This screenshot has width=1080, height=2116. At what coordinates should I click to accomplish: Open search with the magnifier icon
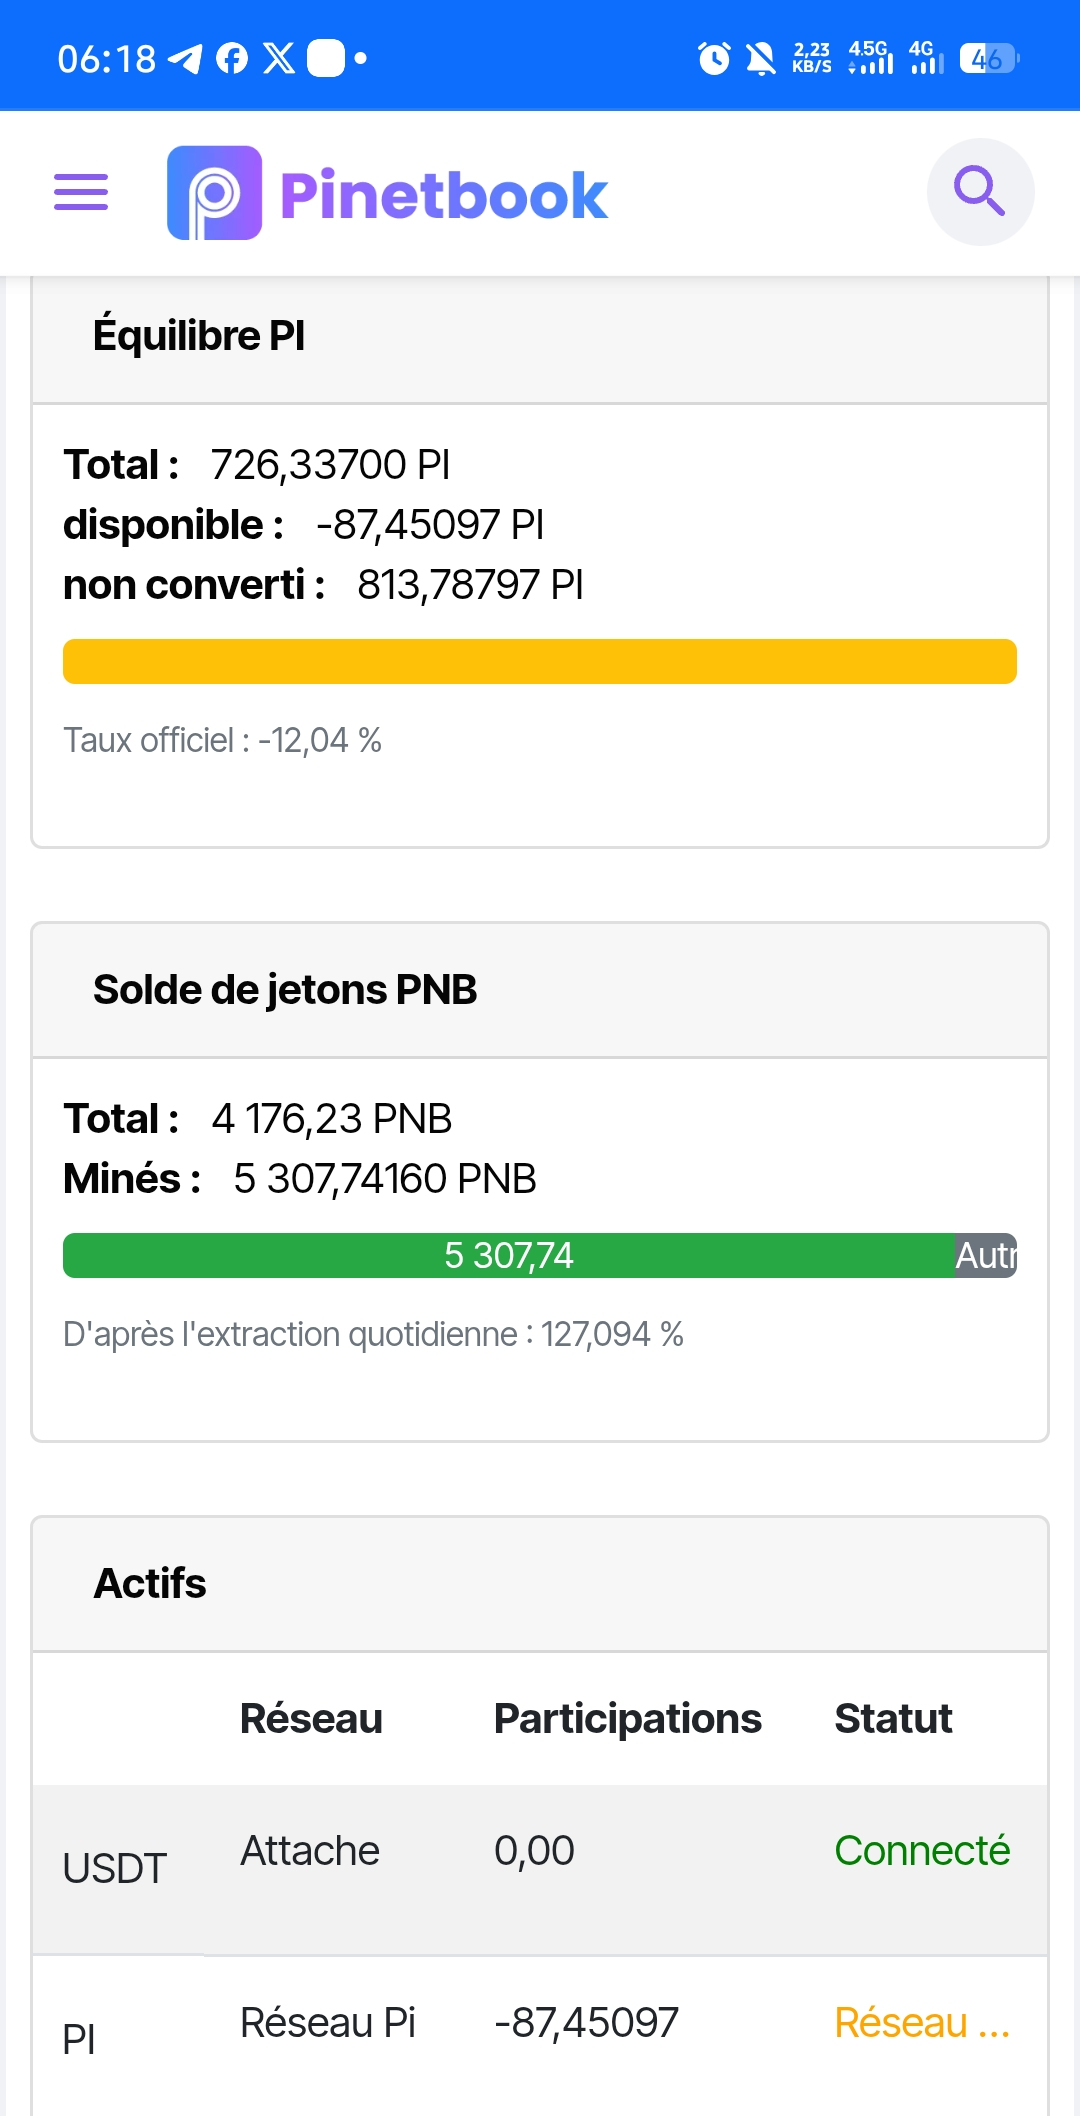980,192
